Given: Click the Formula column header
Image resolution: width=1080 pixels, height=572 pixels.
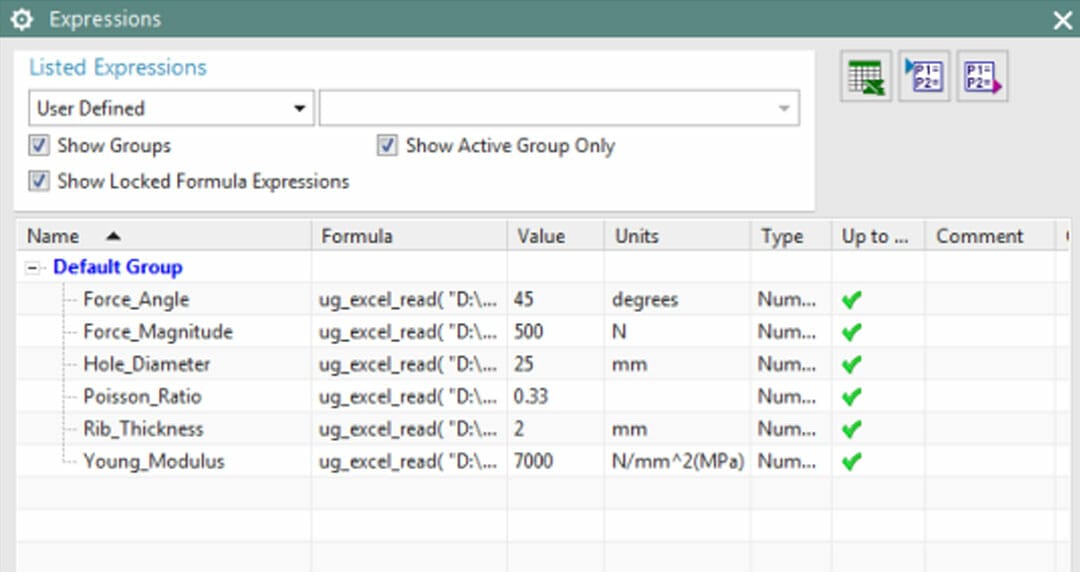Looking at the screenshot, I should point(357,237).
